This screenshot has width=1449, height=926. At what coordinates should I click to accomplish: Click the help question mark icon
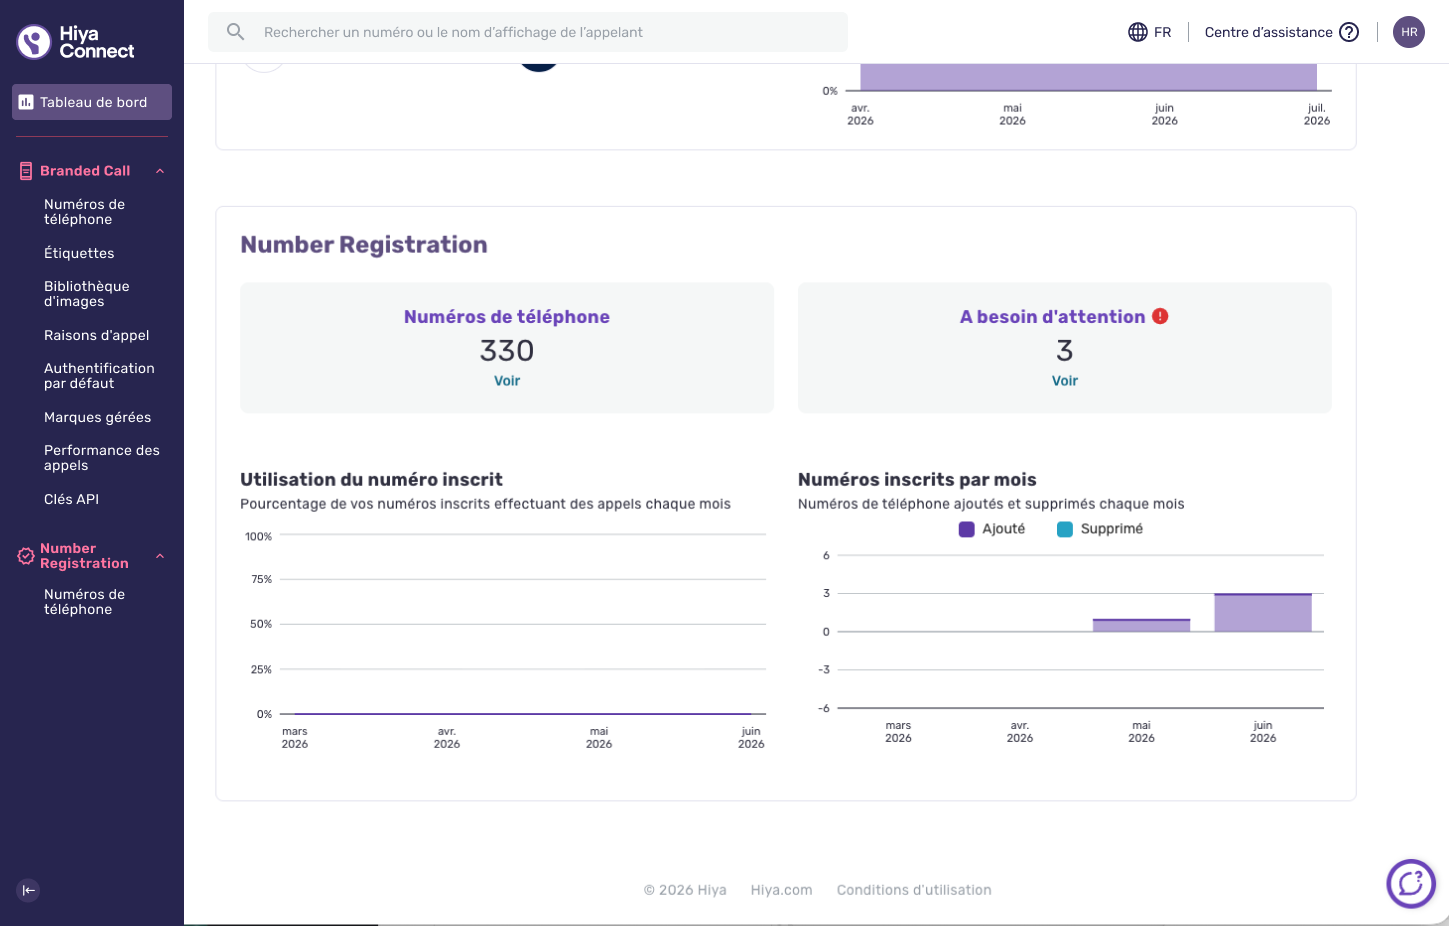coord(1349,32)
